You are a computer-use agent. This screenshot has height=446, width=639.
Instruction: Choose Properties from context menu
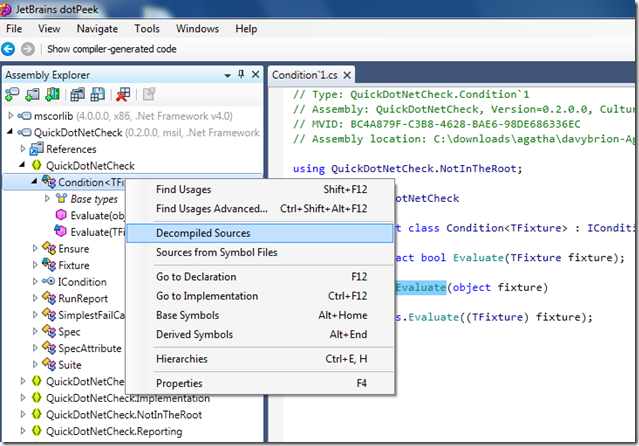[x=261, y=383]
